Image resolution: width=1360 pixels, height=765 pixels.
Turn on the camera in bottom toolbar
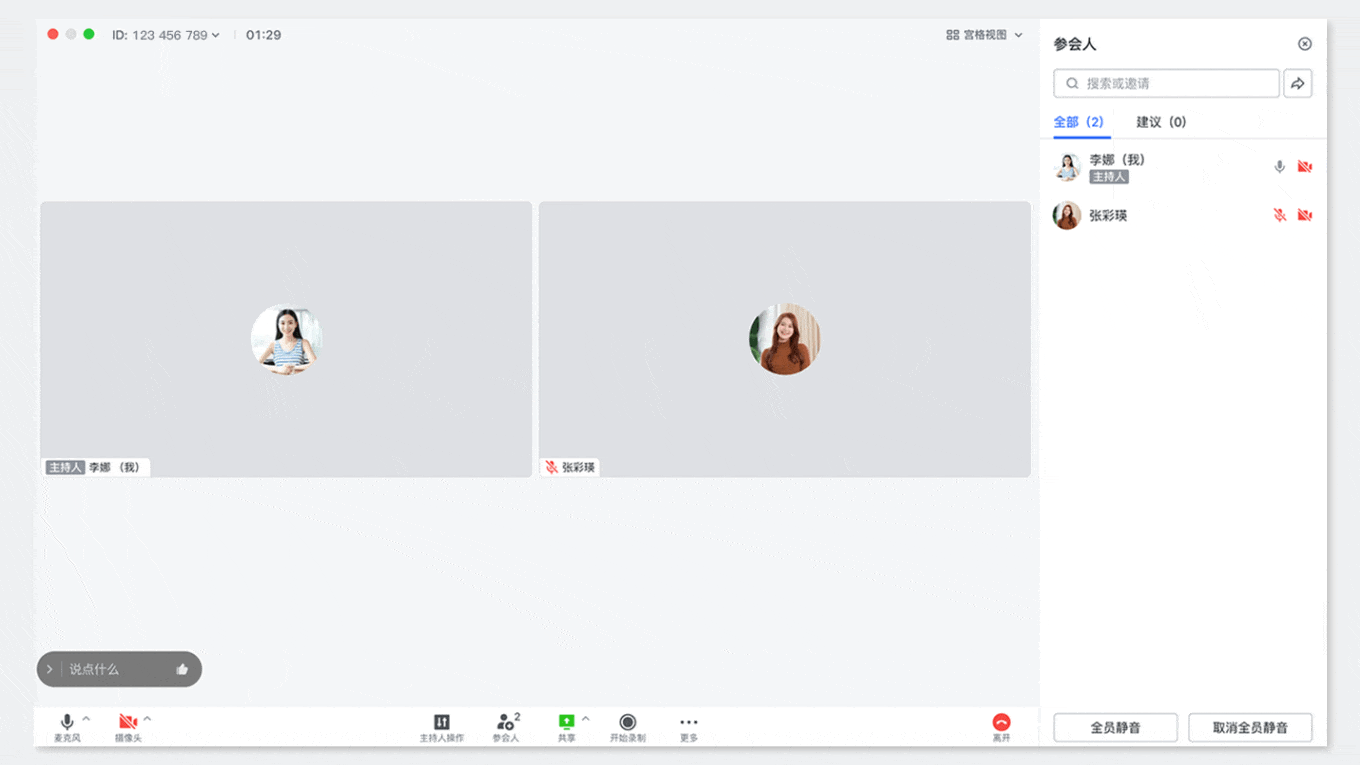127,722
